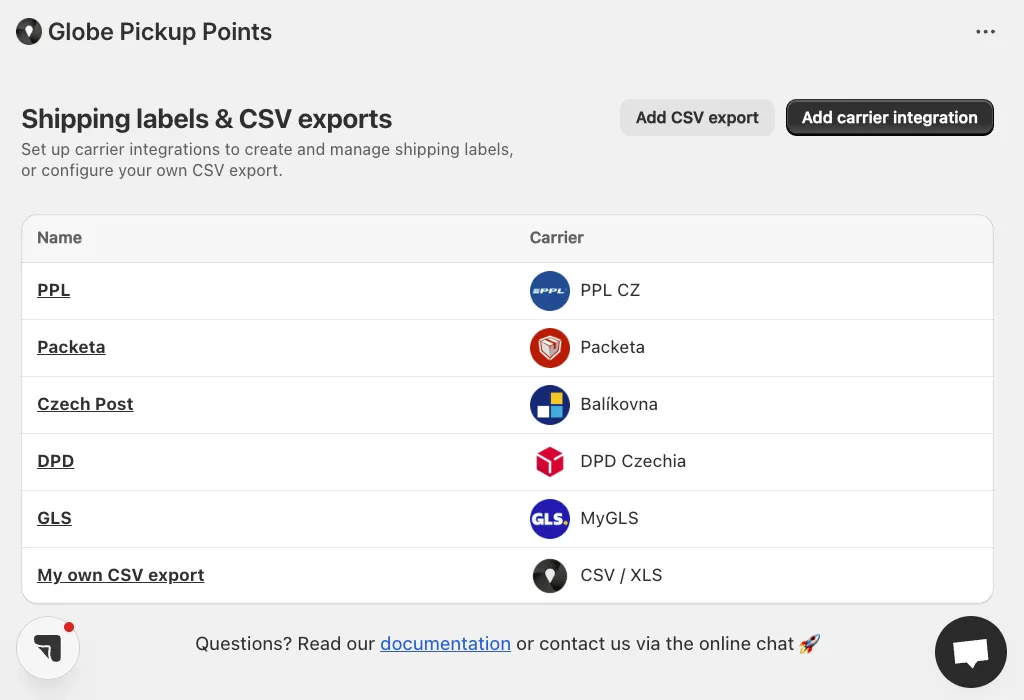This screenshot has width=1024, height=700.
Task: Open the bottom-left notification widget with red dot
Action: click(x=48, y=648)
